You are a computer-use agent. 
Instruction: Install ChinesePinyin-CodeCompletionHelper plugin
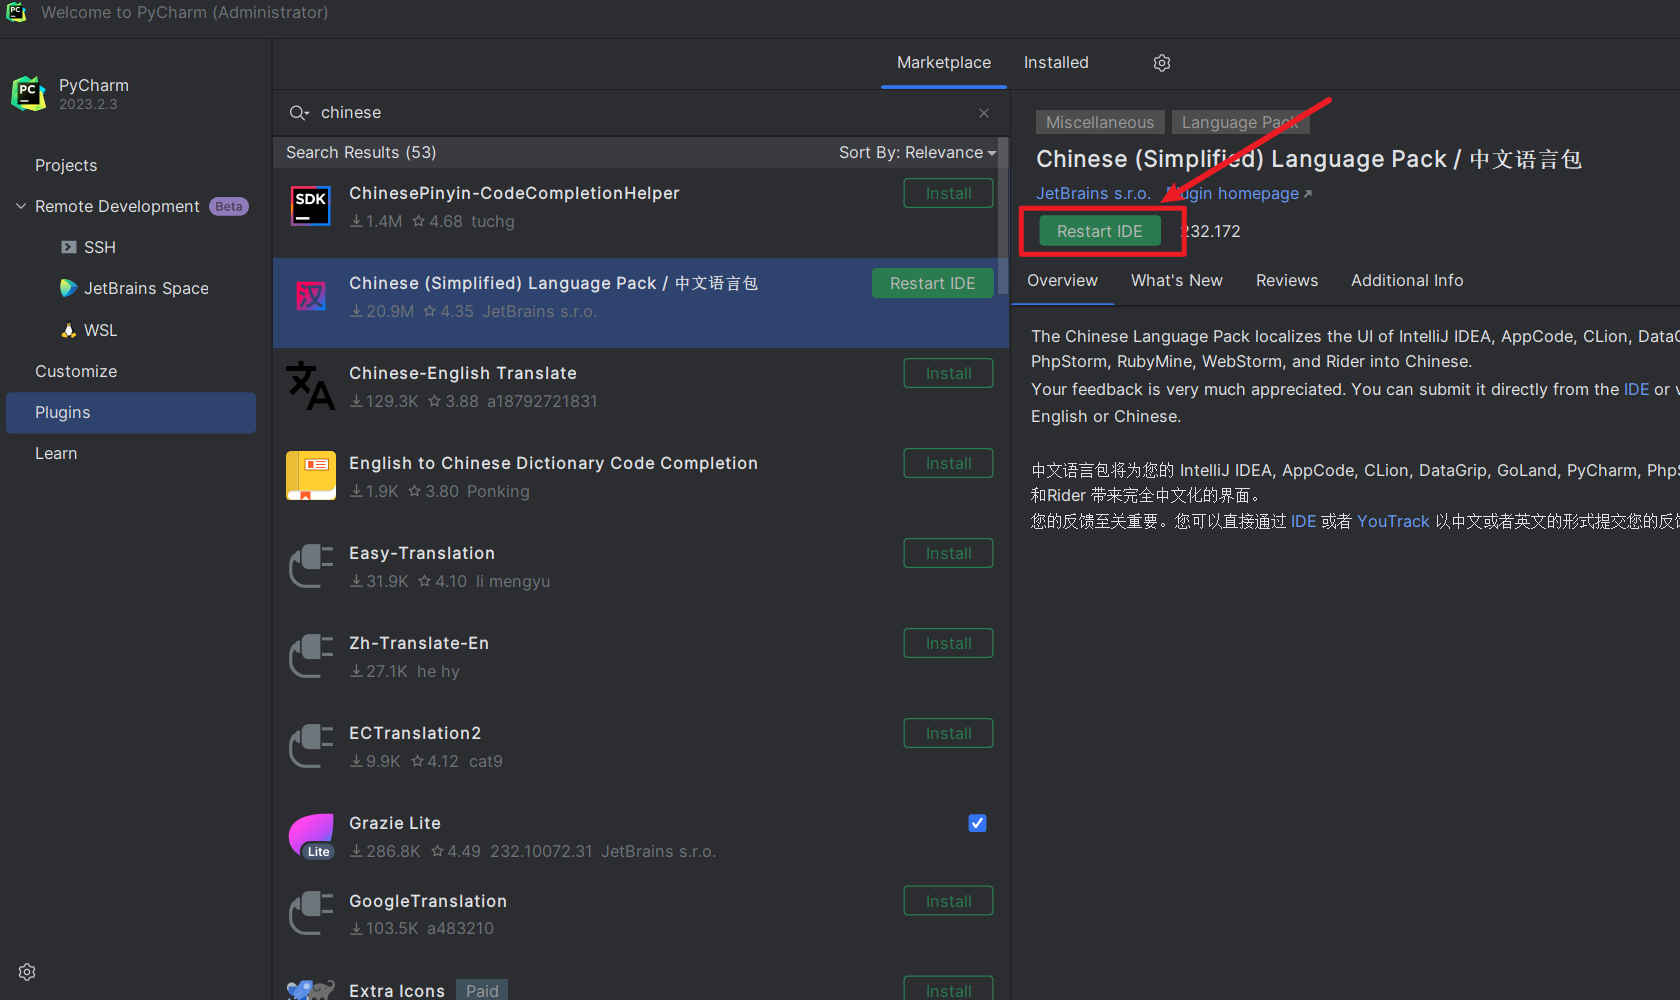(948, 193)
